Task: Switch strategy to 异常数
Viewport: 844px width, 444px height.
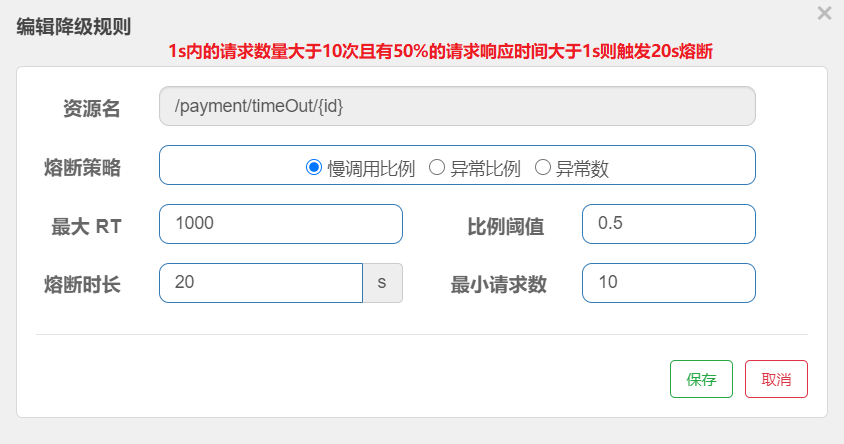Action: (543, 168)
